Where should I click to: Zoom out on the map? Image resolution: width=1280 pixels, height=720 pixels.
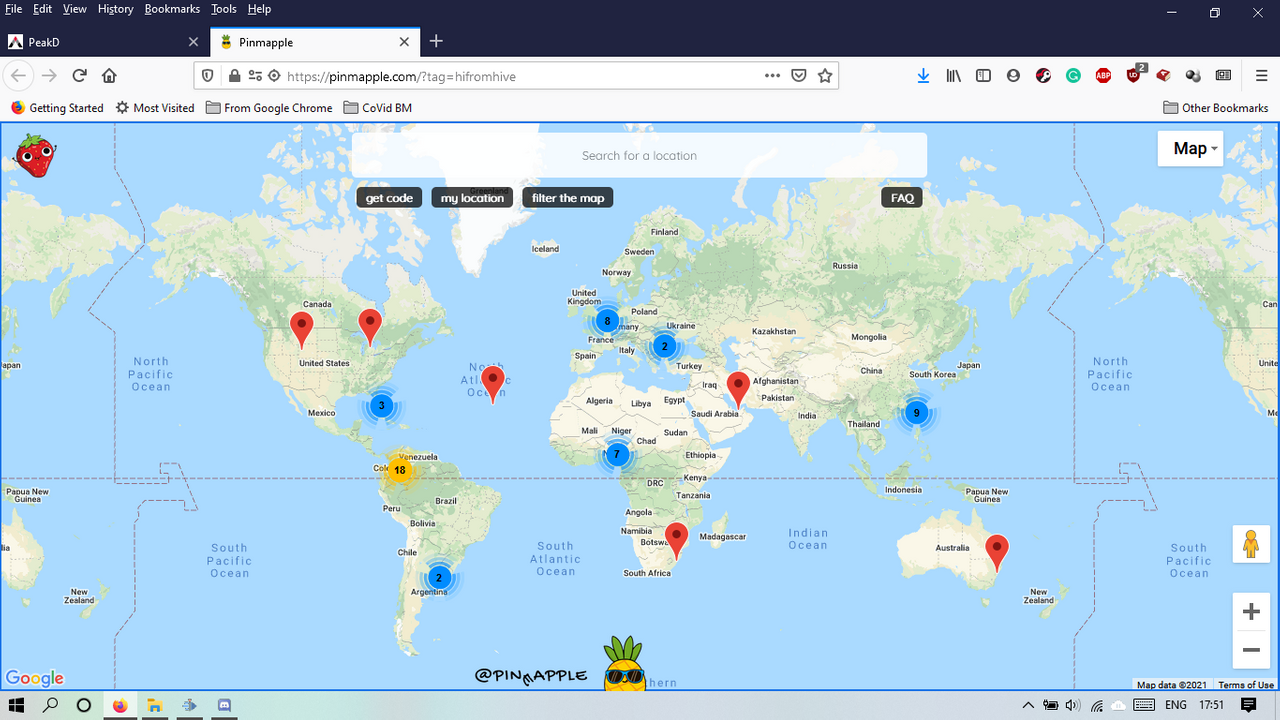(1251, 650)
